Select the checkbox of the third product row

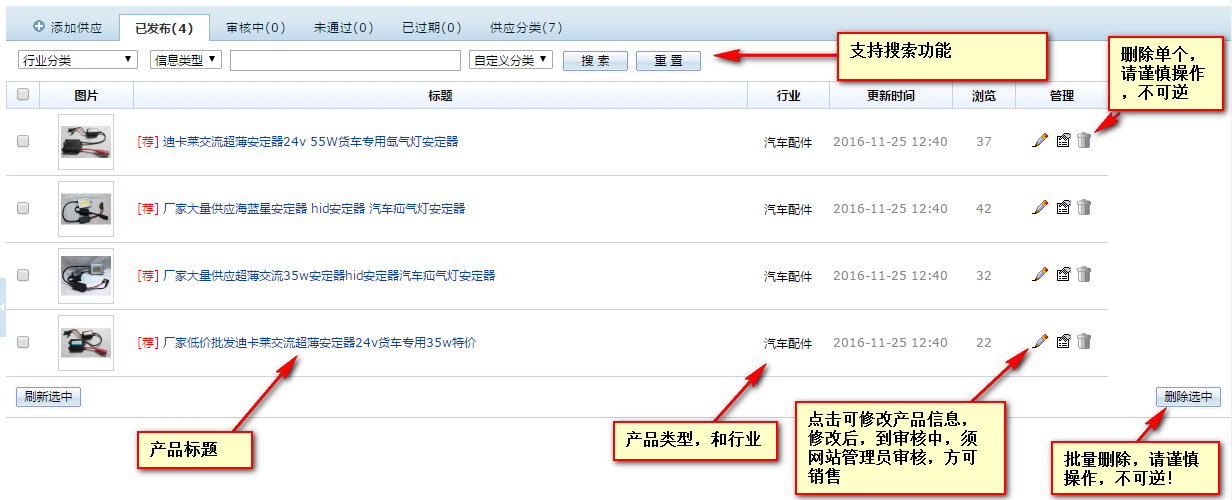(x=23, y=275)
